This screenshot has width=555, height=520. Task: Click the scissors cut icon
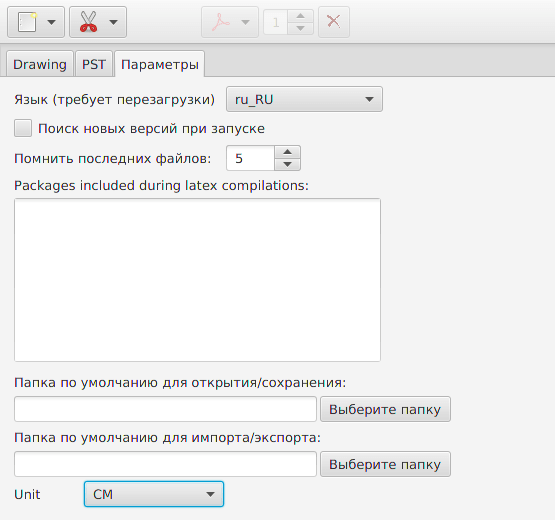tap(88, 22)
